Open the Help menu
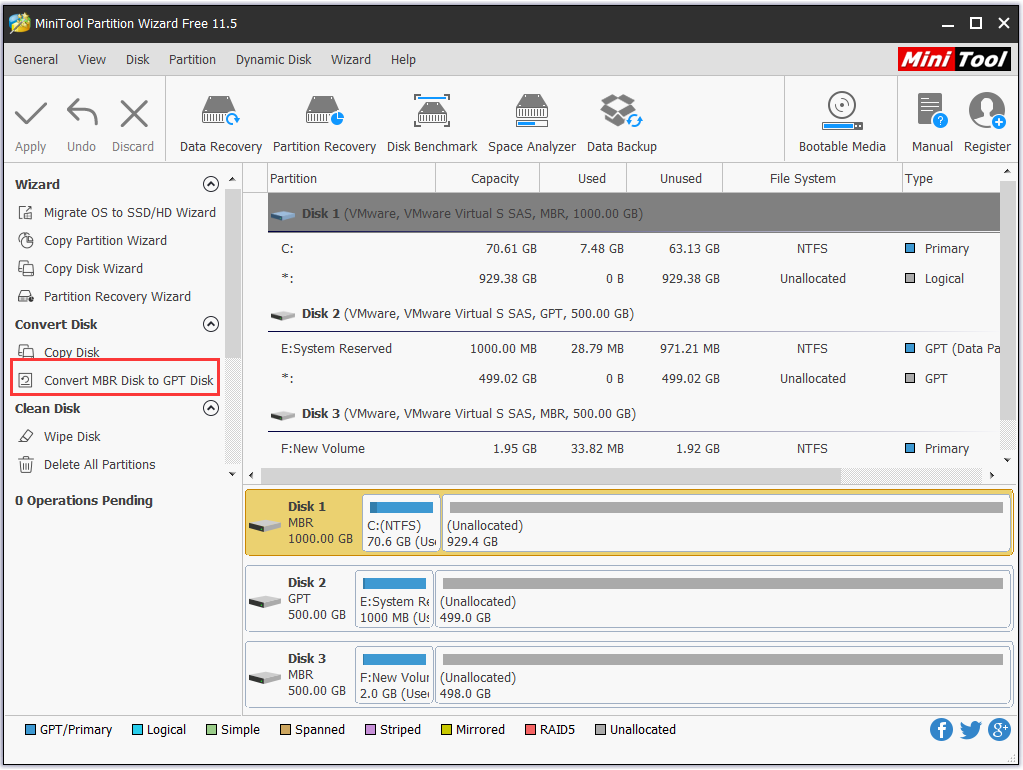This screenshot has height=770, width=1023. [403, 59]
